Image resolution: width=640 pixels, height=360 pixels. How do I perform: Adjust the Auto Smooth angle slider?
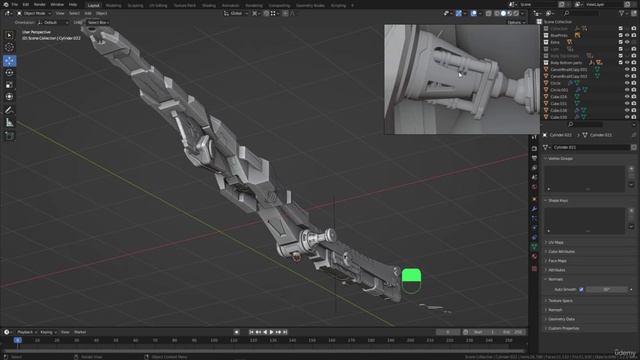point(607,289)
